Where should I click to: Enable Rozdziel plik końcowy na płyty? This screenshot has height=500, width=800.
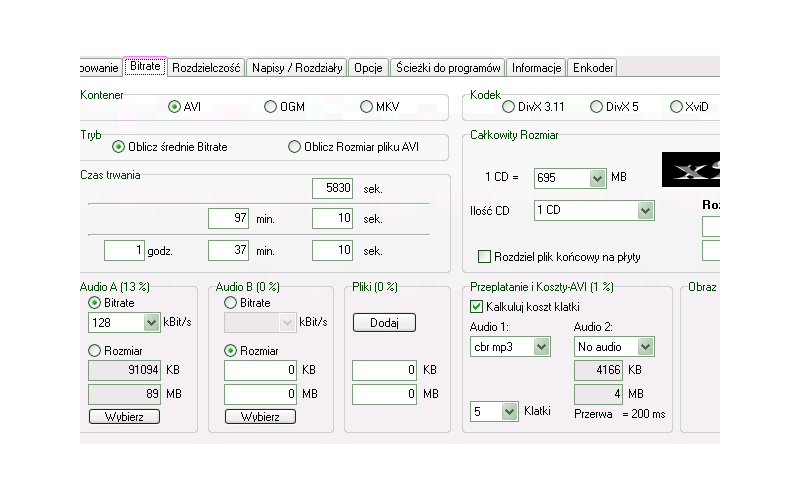(x=484, y=257)
